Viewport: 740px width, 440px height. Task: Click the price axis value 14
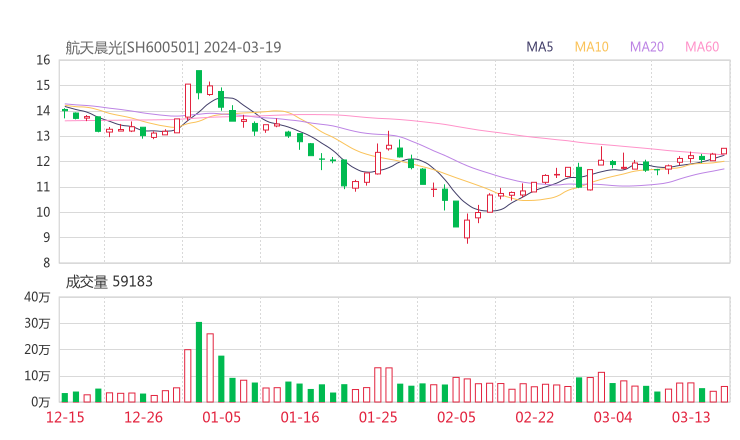43,111
